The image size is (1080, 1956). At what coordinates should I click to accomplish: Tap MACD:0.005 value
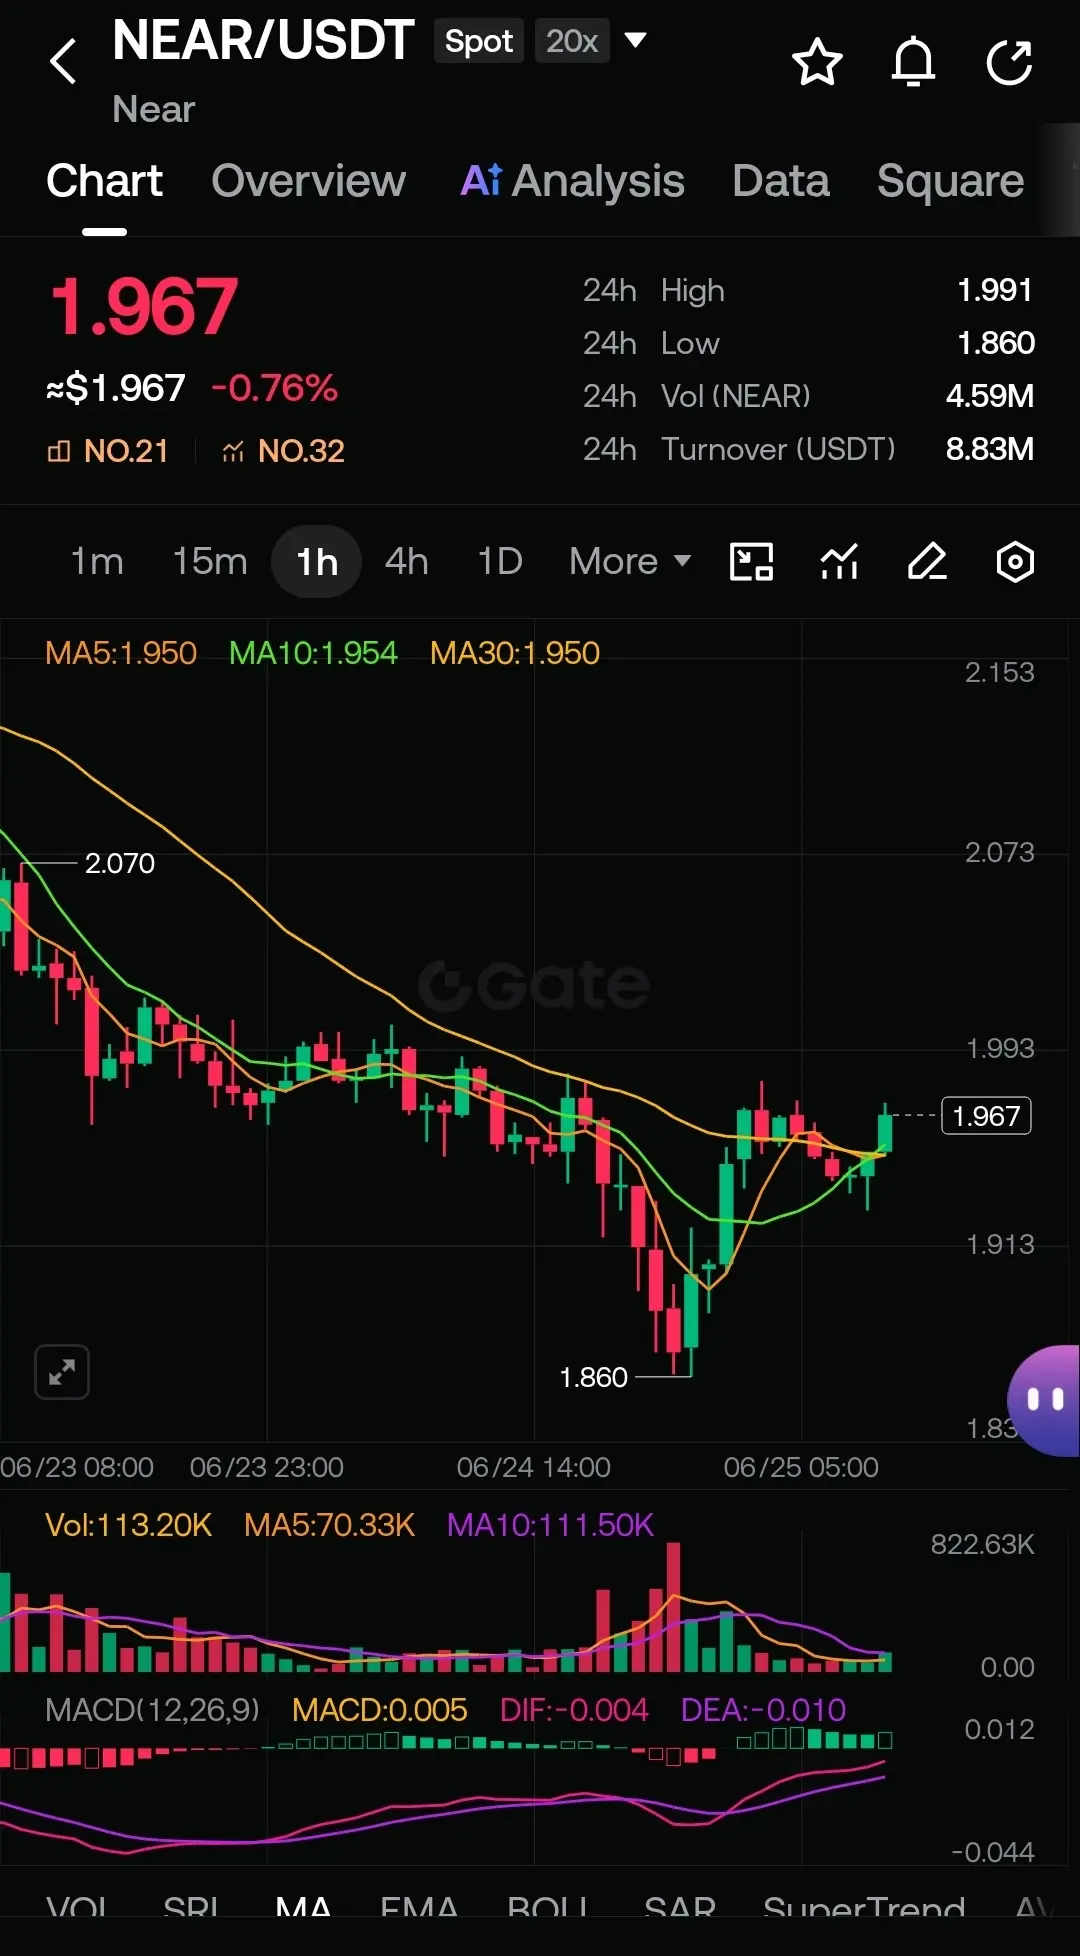(x=379, y=1710)
